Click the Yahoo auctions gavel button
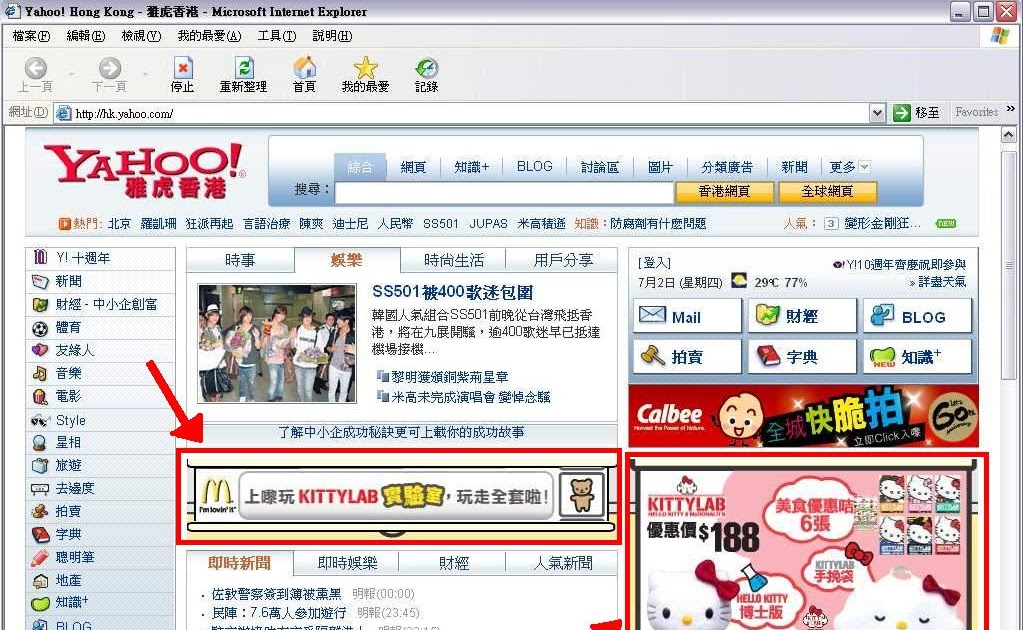1023x630 pixels. [x=687, y=356]
